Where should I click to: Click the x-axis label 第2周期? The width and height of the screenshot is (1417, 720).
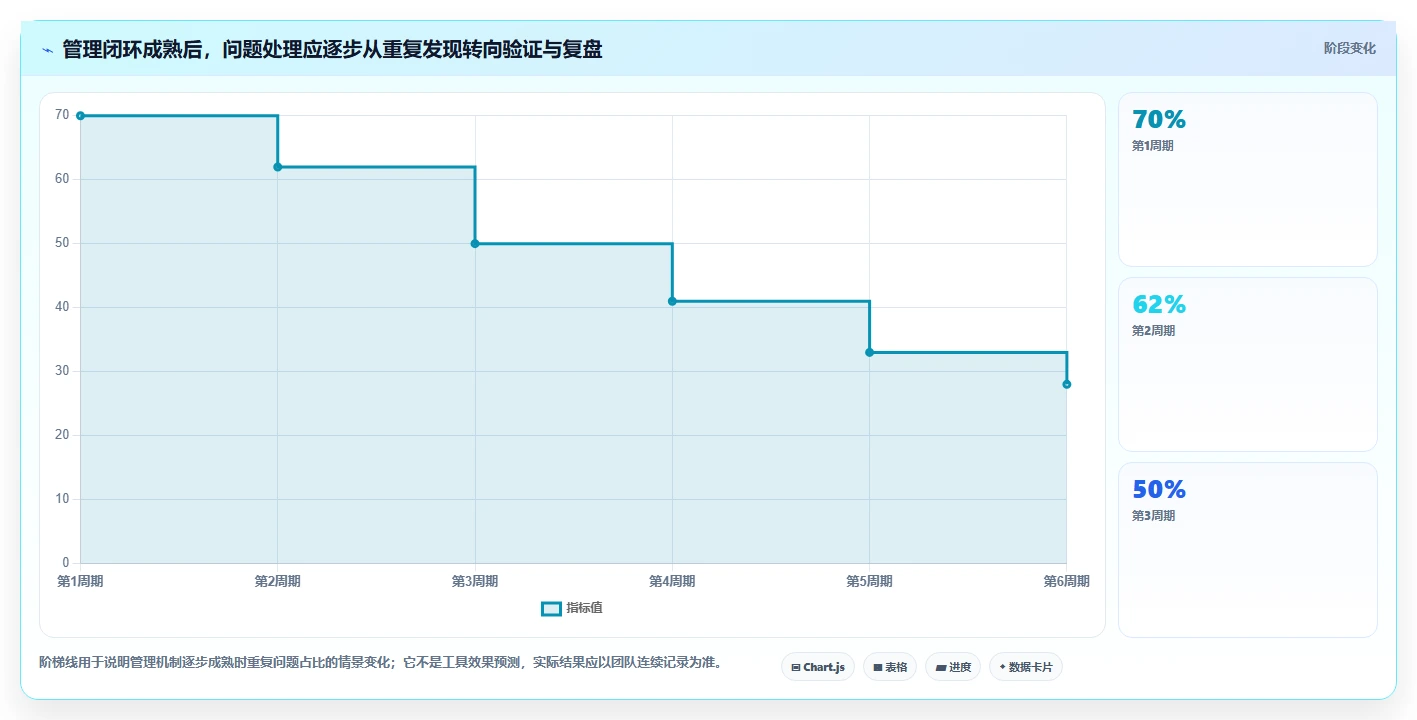point(278,581)
